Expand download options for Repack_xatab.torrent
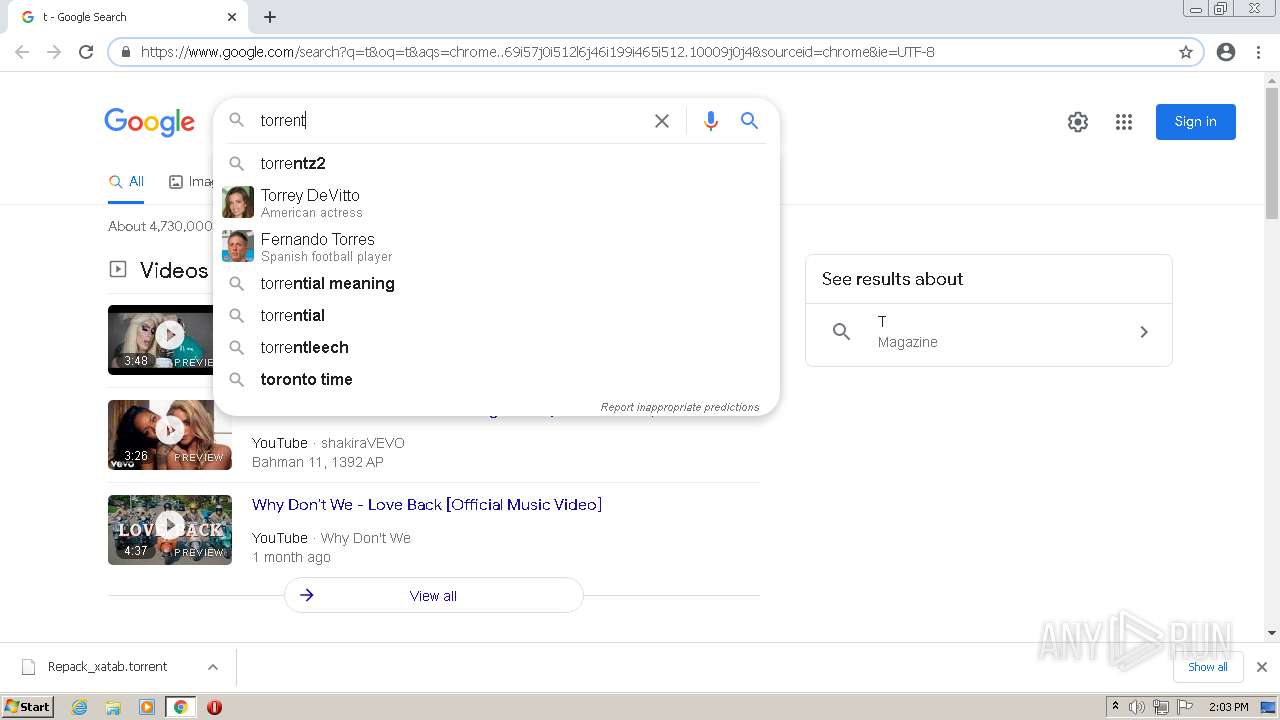 click(213, 667)
